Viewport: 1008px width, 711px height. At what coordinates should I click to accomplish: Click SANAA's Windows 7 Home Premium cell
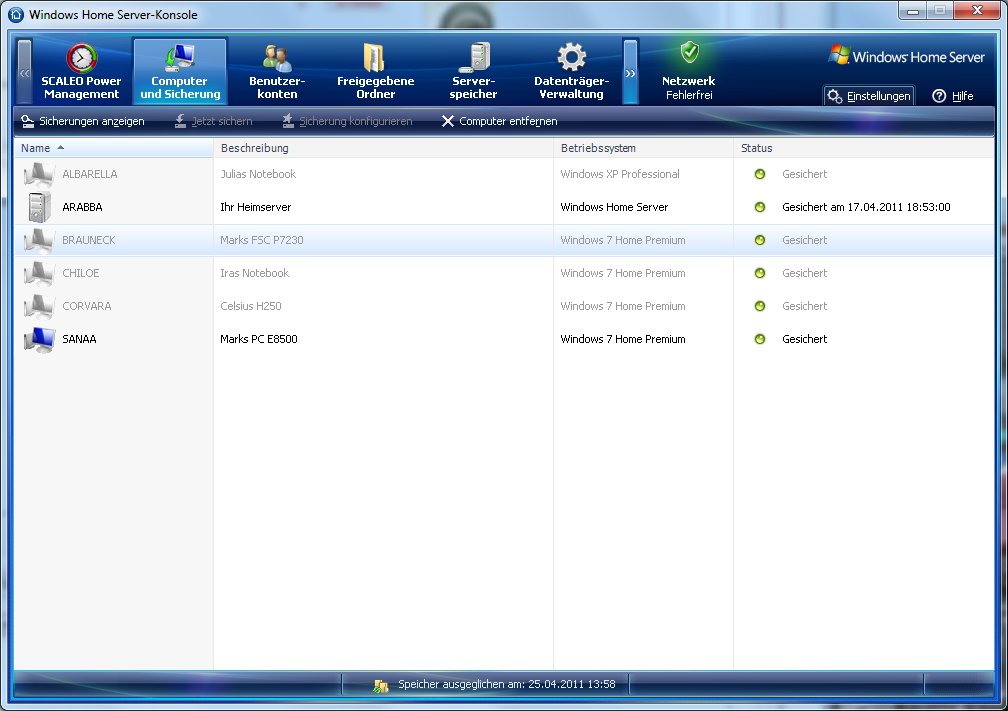[x=623, y=339]
